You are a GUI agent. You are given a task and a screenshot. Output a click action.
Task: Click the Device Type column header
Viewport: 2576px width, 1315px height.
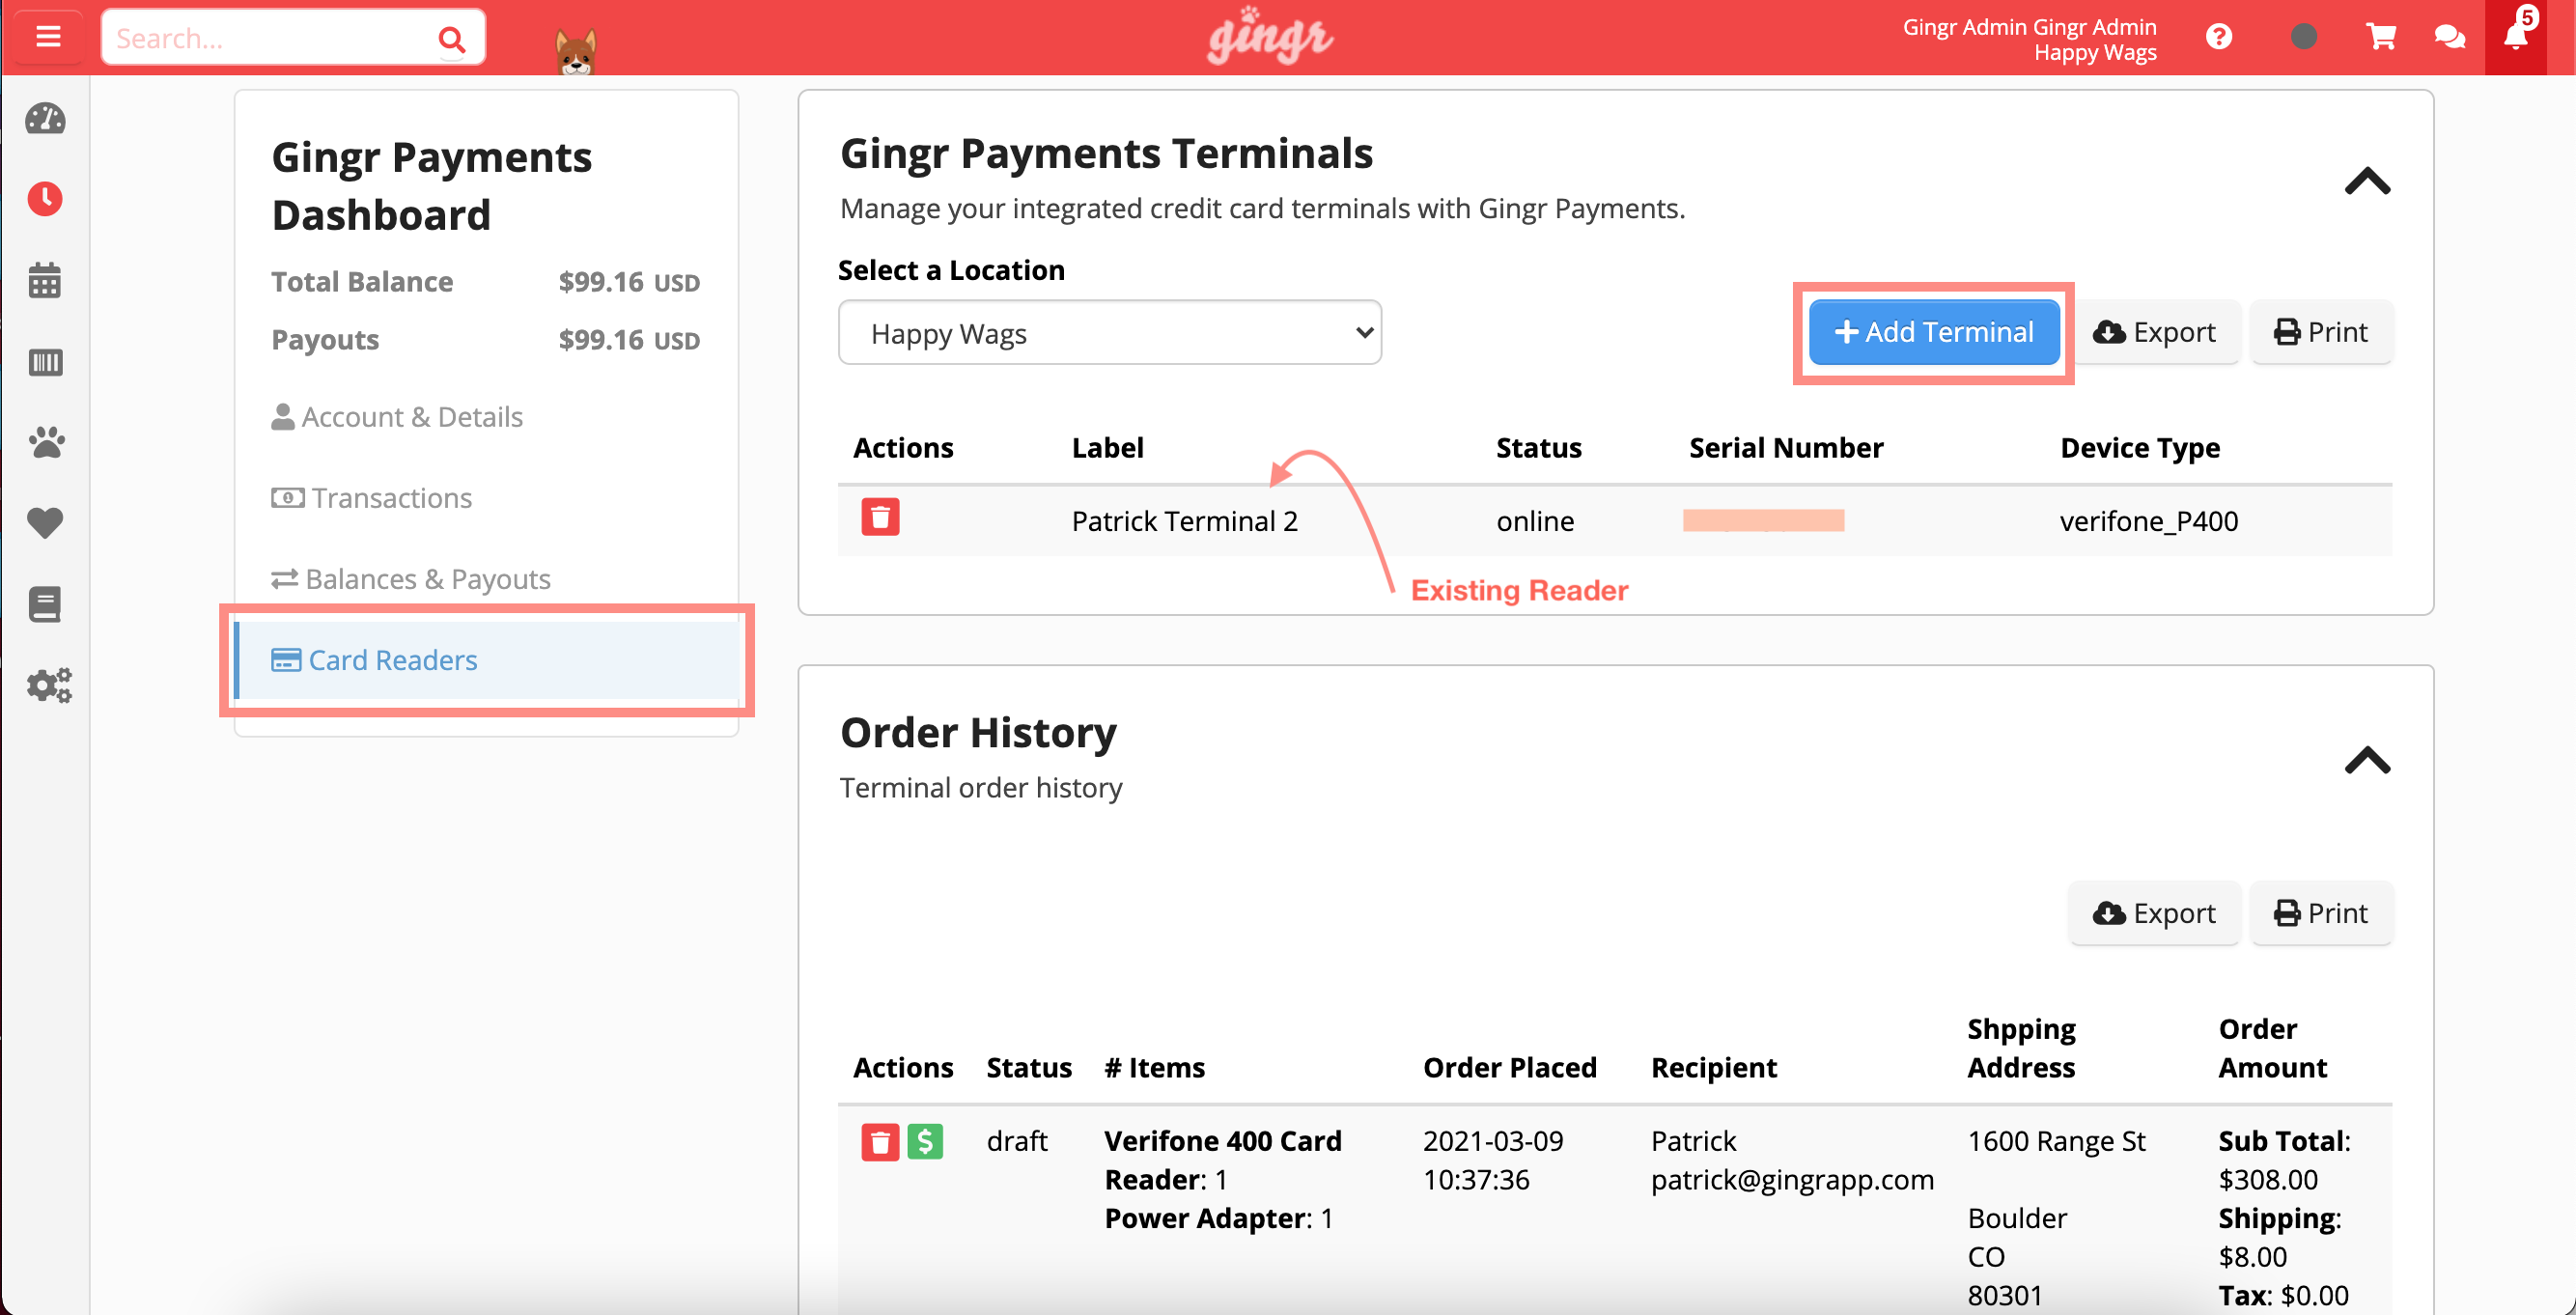pos(2140,448)
